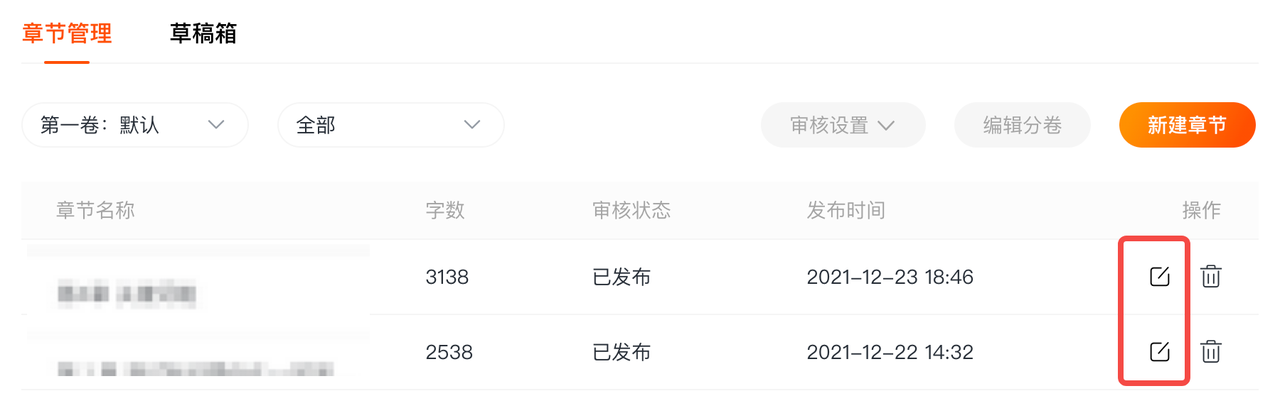
Task: Edit the chapter with 3138 words
Action: click(1159, 277)
